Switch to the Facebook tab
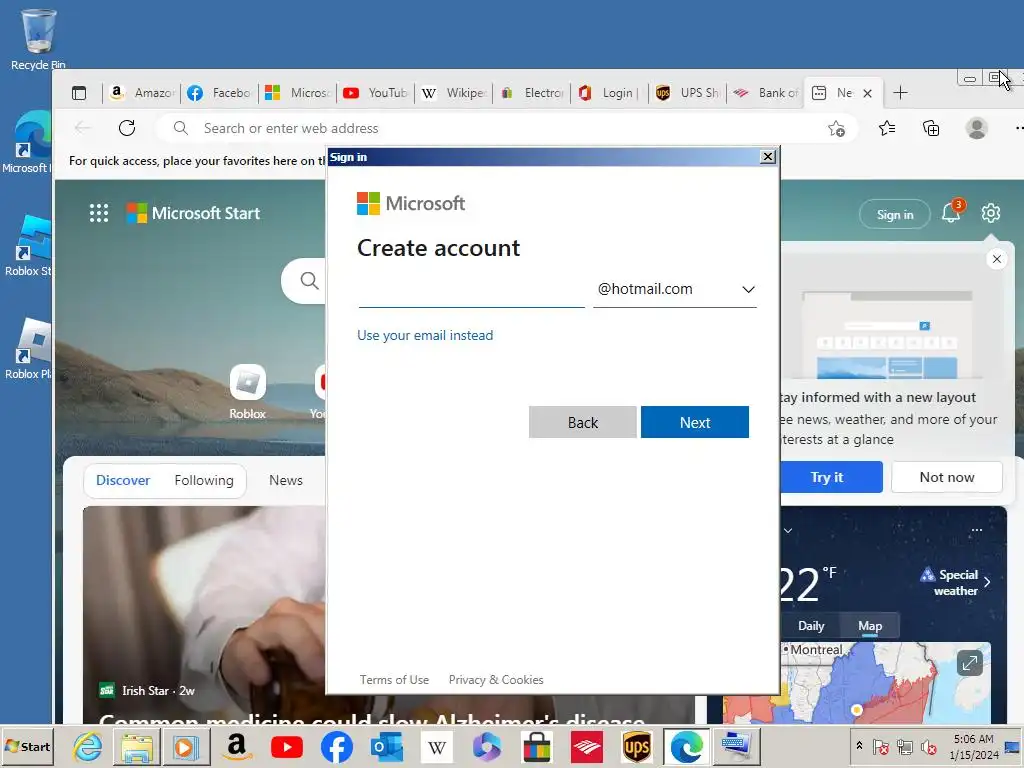This screenshot has height=768, width=1024. coord(220,93)
